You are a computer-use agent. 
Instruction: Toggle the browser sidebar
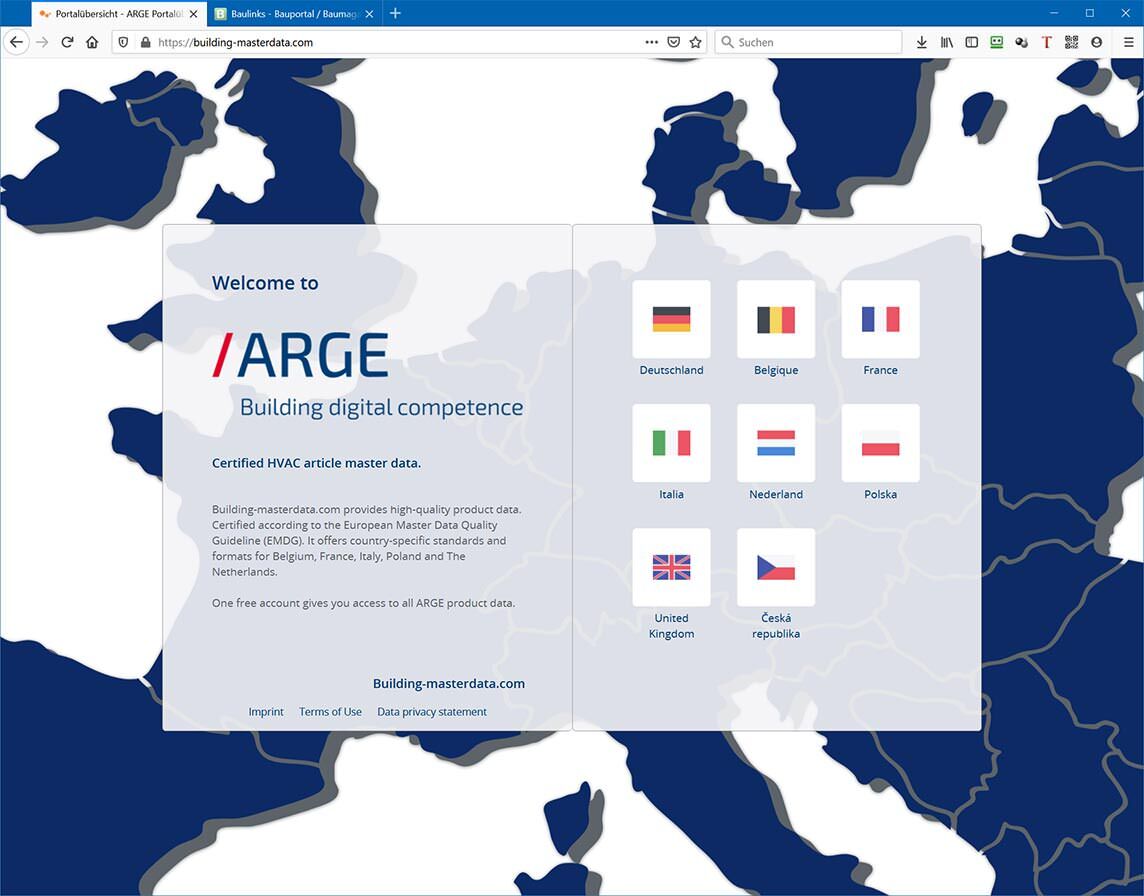click(x=971, y=42)
